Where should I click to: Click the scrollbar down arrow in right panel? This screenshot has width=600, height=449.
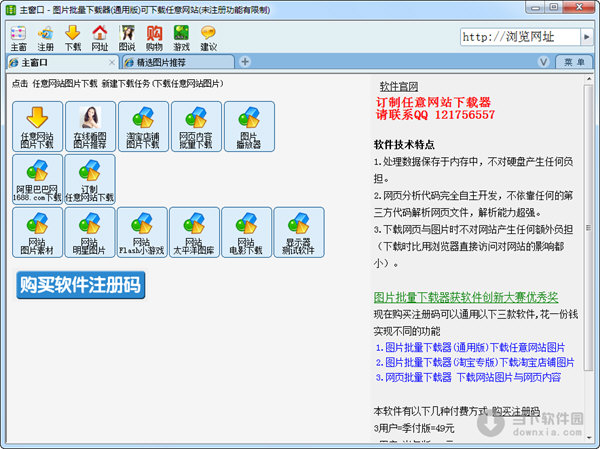point(589,437)
